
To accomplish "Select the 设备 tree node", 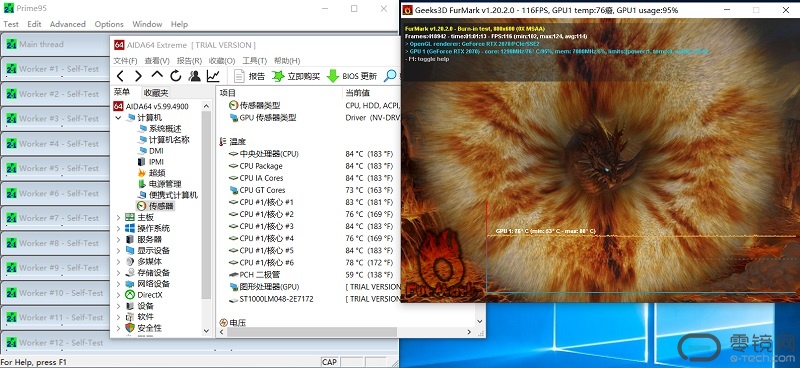I will pyautogui.click(x=140, y=306).
